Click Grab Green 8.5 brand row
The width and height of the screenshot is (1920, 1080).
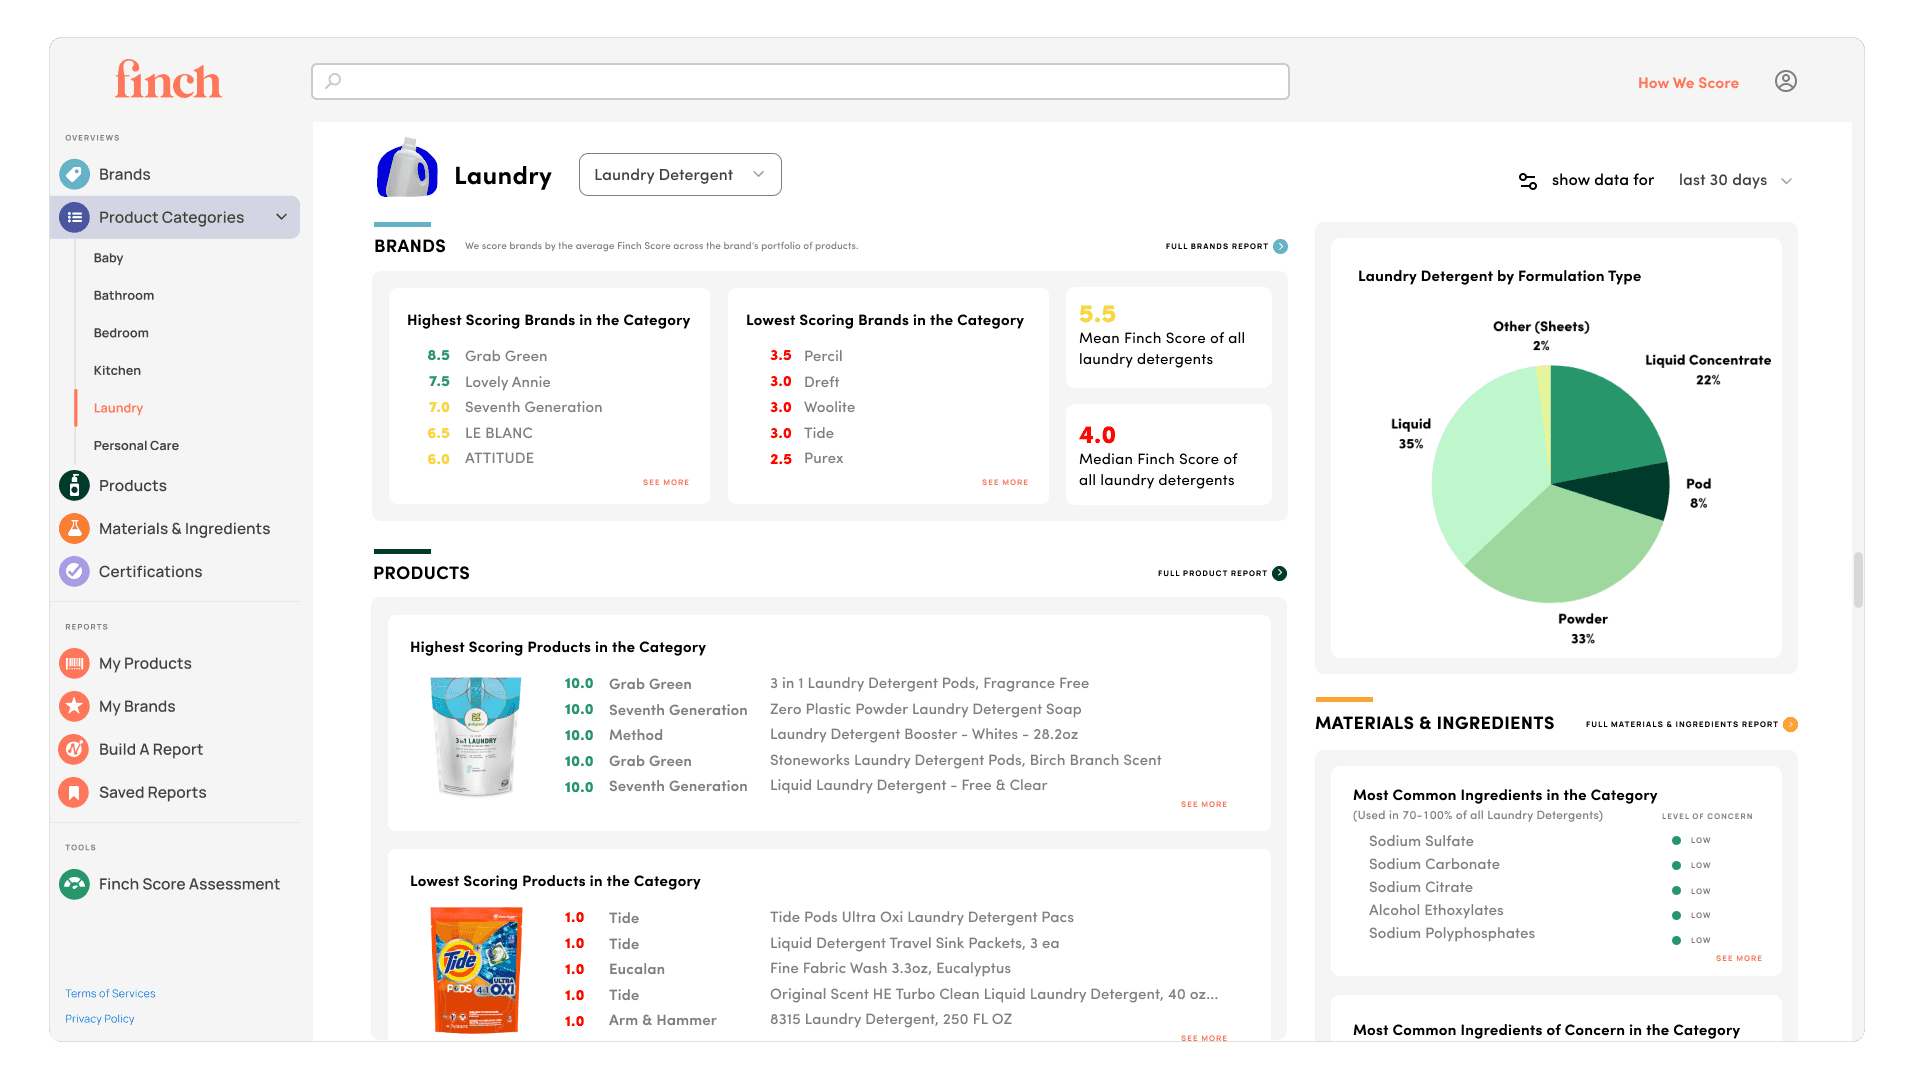(487, 356)
